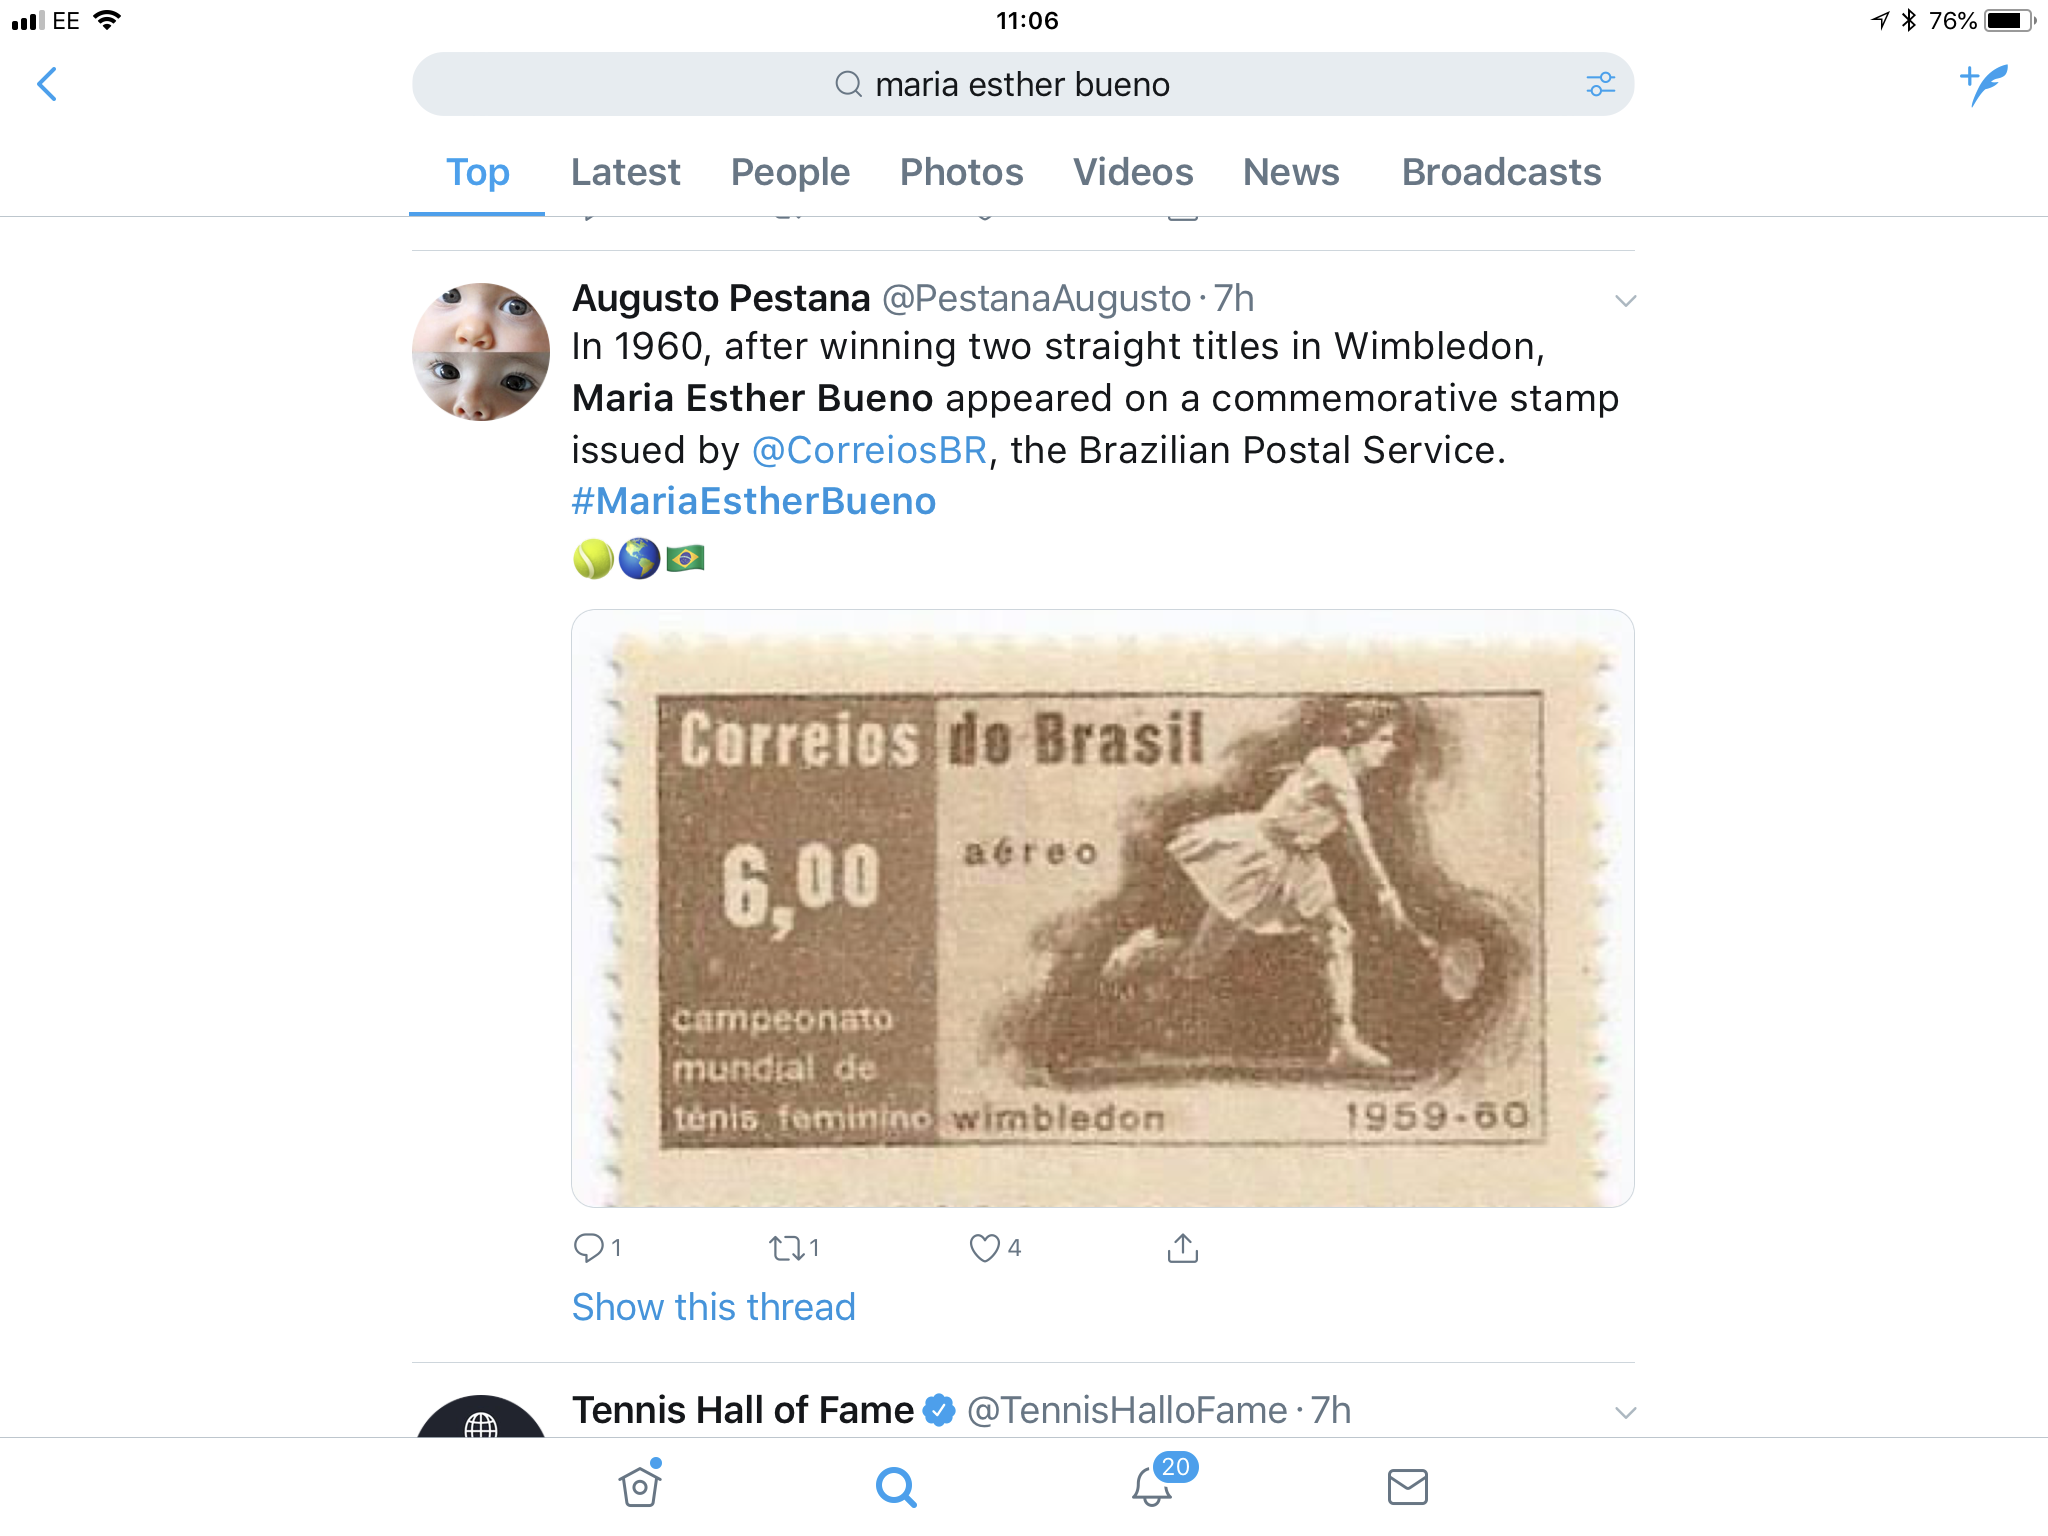The width and height of the screenshot is (2048, 1536).
Task: Expand options chevron on Augusto Pestana tweet
Action: click(x=1625, y=301)
